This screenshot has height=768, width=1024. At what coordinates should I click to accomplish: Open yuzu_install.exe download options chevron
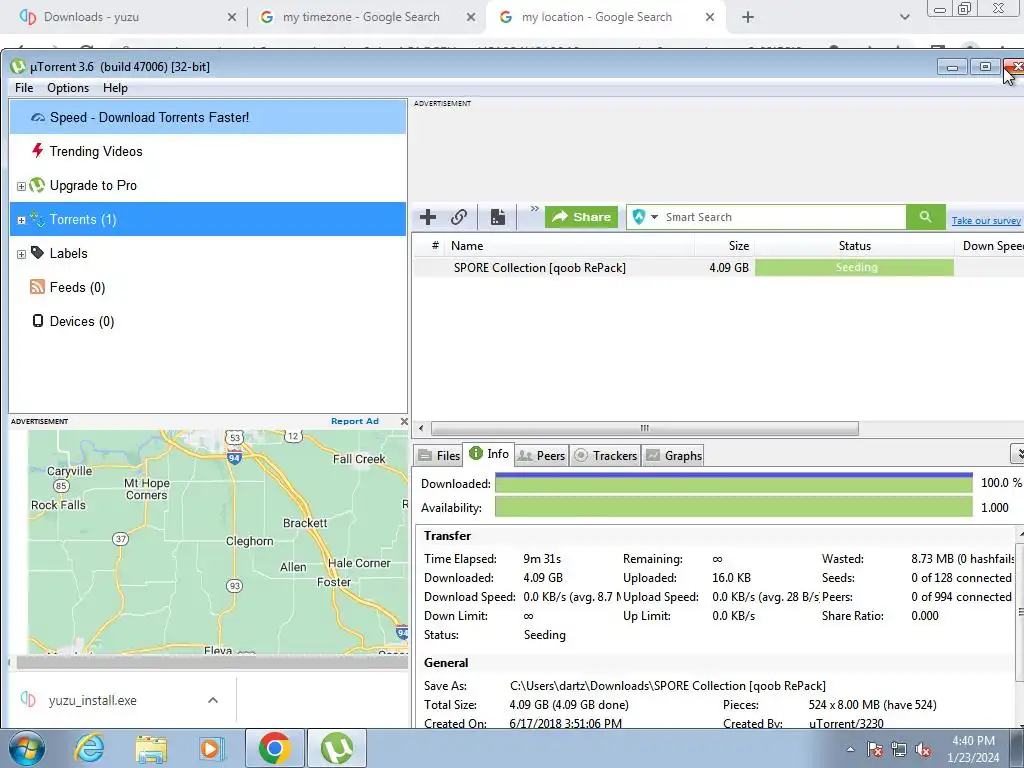point(213,700)
